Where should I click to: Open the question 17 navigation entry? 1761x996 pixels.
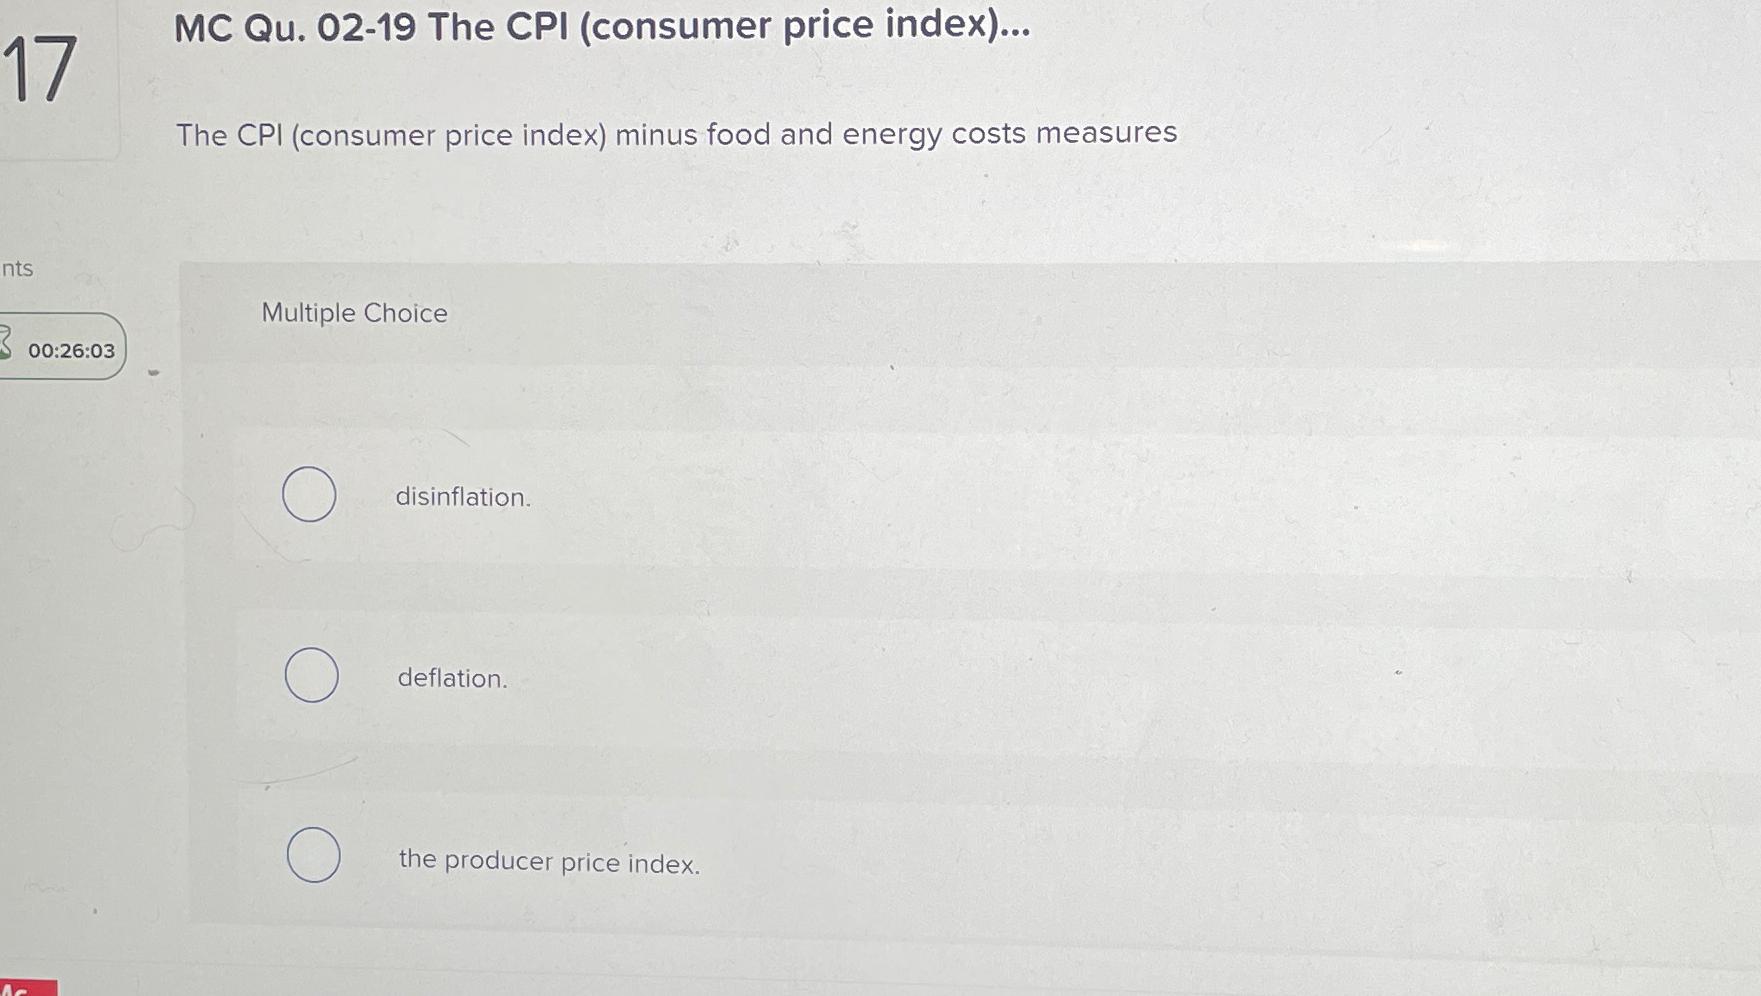pyautogui.click(x=42, y=72)
